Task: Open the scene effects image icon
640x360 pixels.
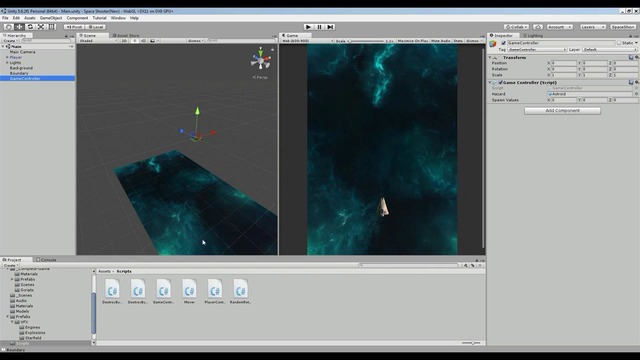Action: pyautogui.click(x=153, y=41)
